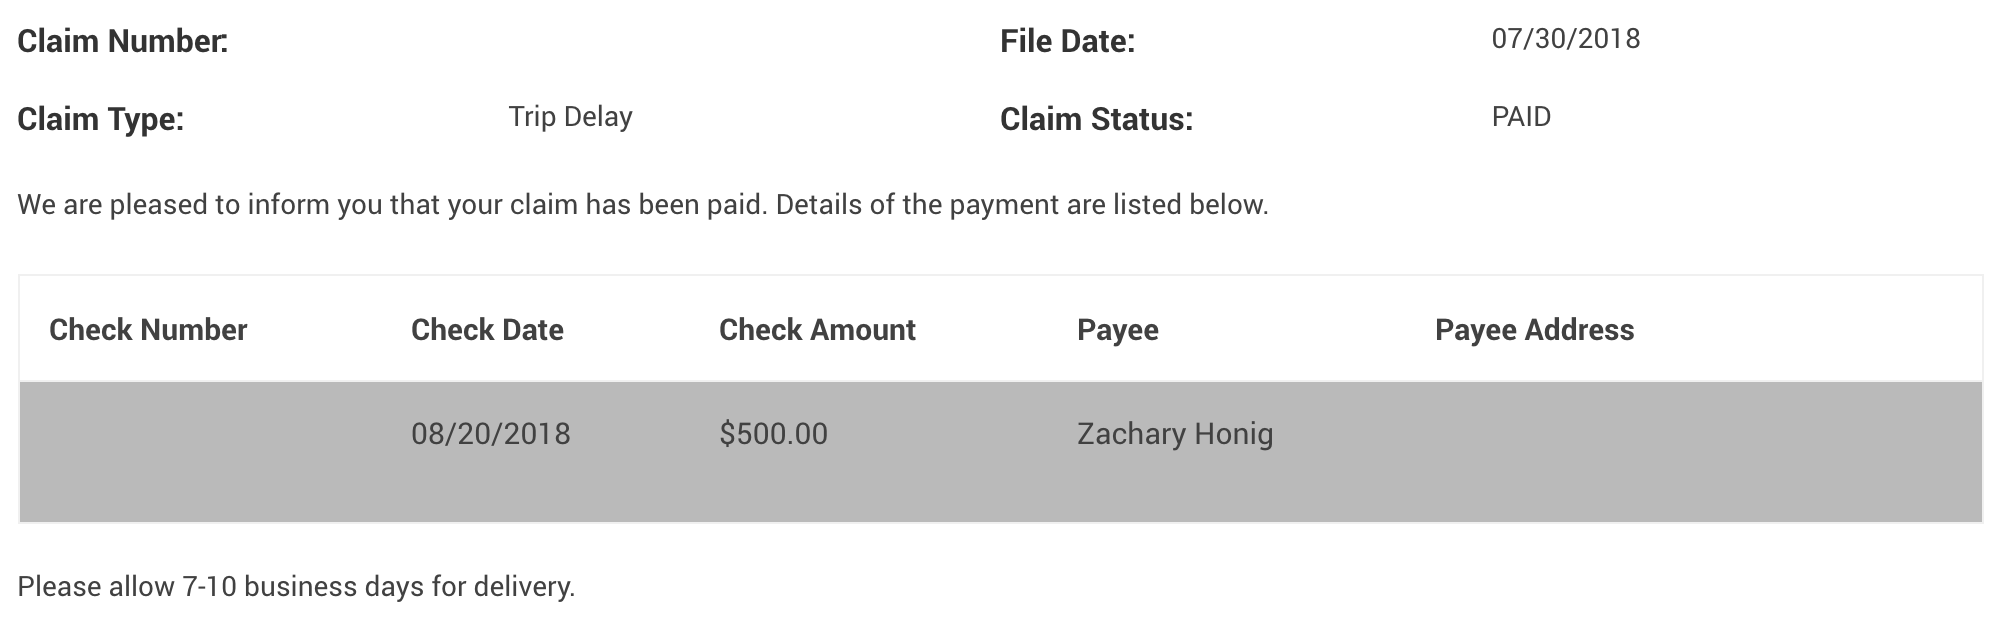Click the Trip Delay claim type value
Screen dimensions: 2002x620
[x=570, y=117]
